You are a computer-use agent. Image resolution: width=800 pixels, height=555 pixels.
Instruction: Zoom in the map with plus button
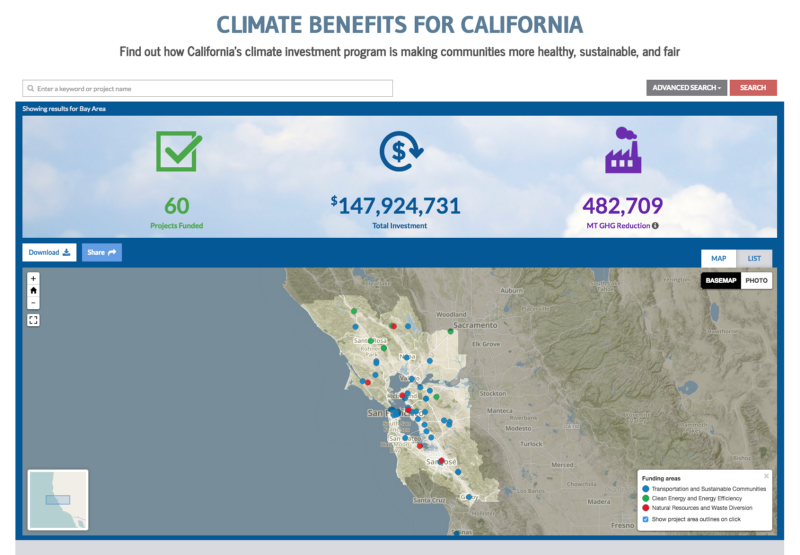coord(33,279)
